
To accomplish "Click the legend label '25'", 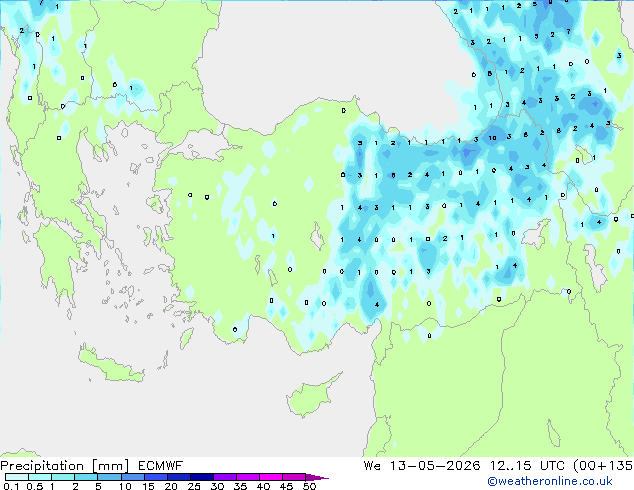I will tap(194, 486).
